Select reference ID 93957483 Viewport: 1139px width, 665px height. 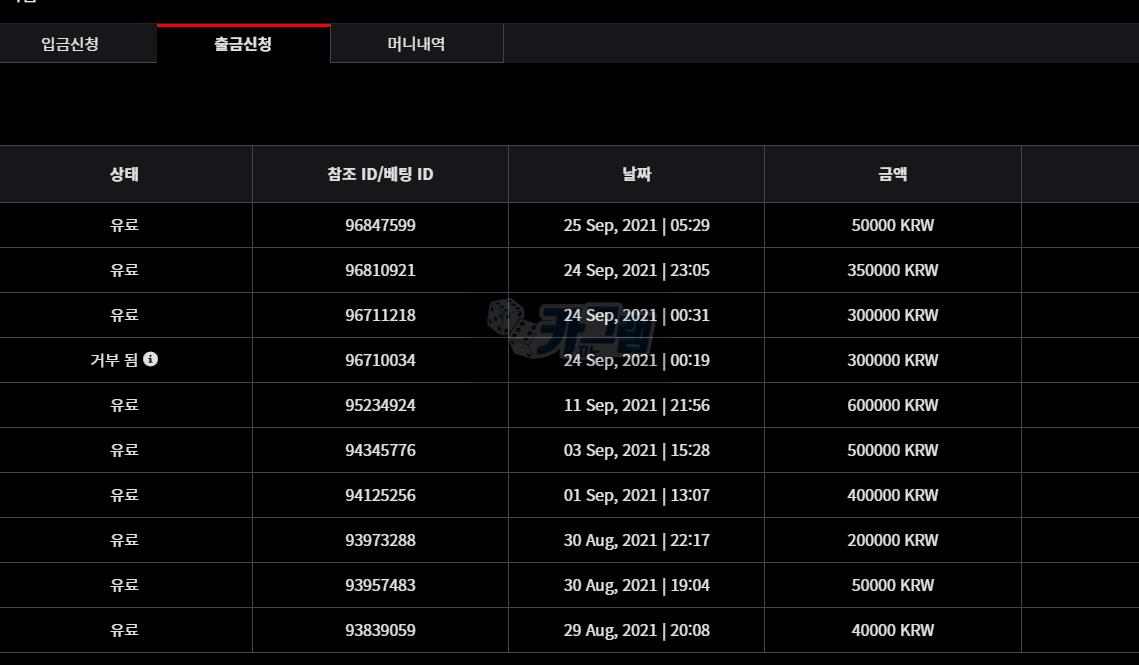[x=380, y=585]
